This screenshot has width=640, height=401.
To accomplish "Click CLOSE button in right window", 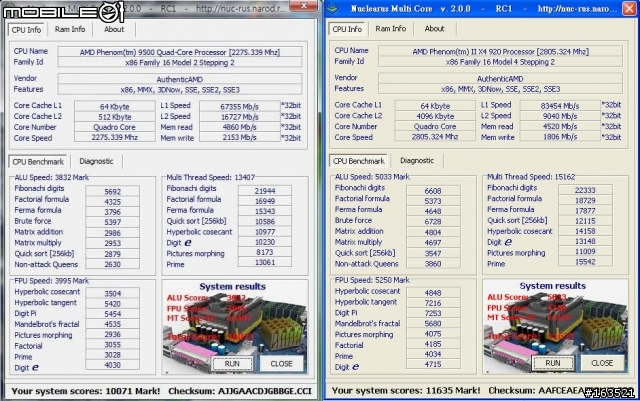I will [x=602, y=363].
